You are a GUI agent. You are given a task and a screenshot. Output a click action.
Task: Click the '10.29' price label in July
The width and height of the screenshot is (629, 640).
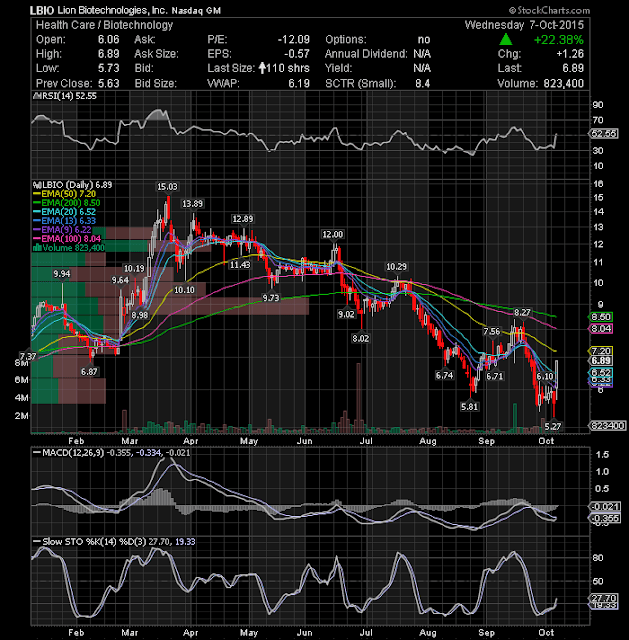(x=396, y=267)
